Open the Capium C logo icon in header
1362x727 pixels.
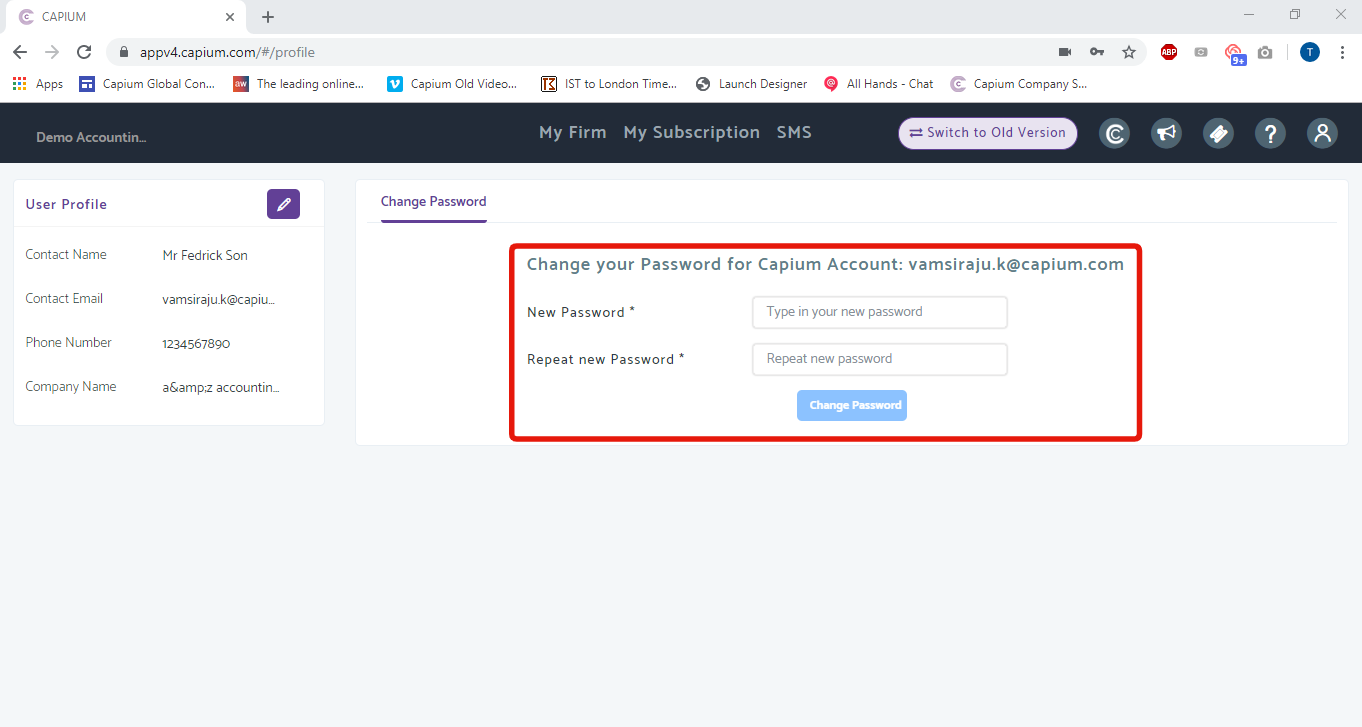click(1114, 133)
